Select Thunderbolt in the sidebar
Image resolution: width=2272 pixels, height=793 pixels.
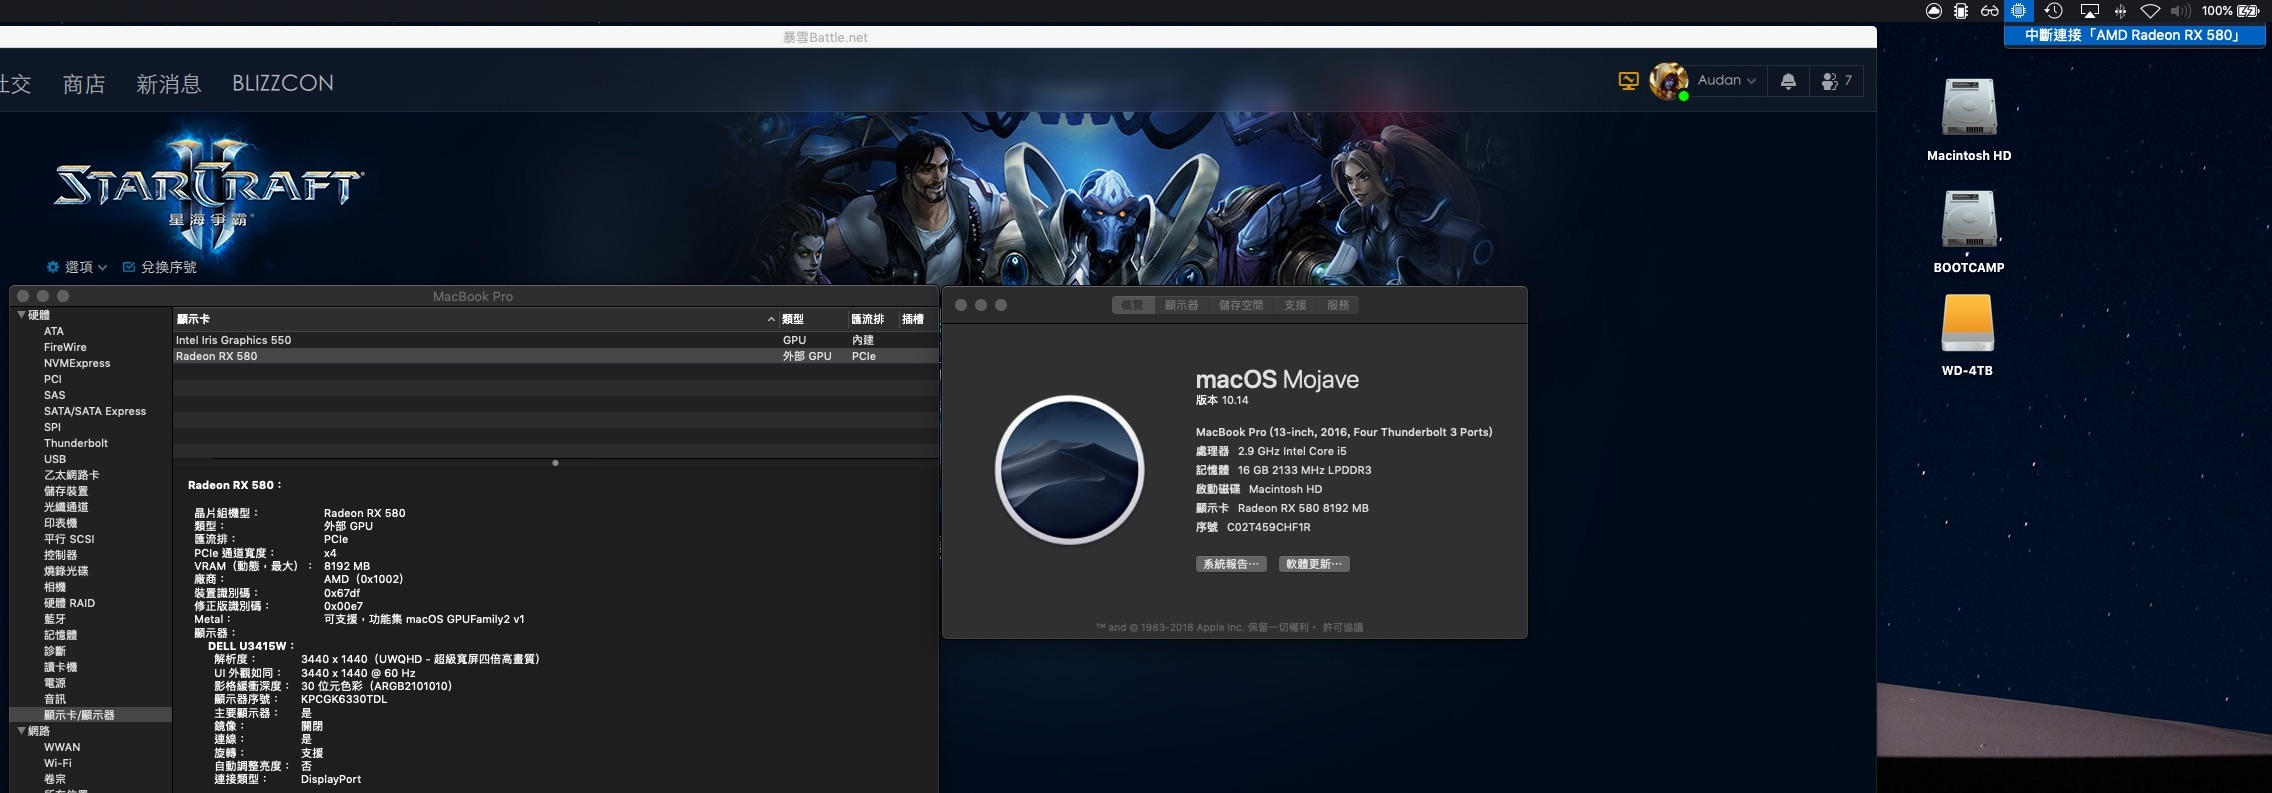tap(76, 443)
